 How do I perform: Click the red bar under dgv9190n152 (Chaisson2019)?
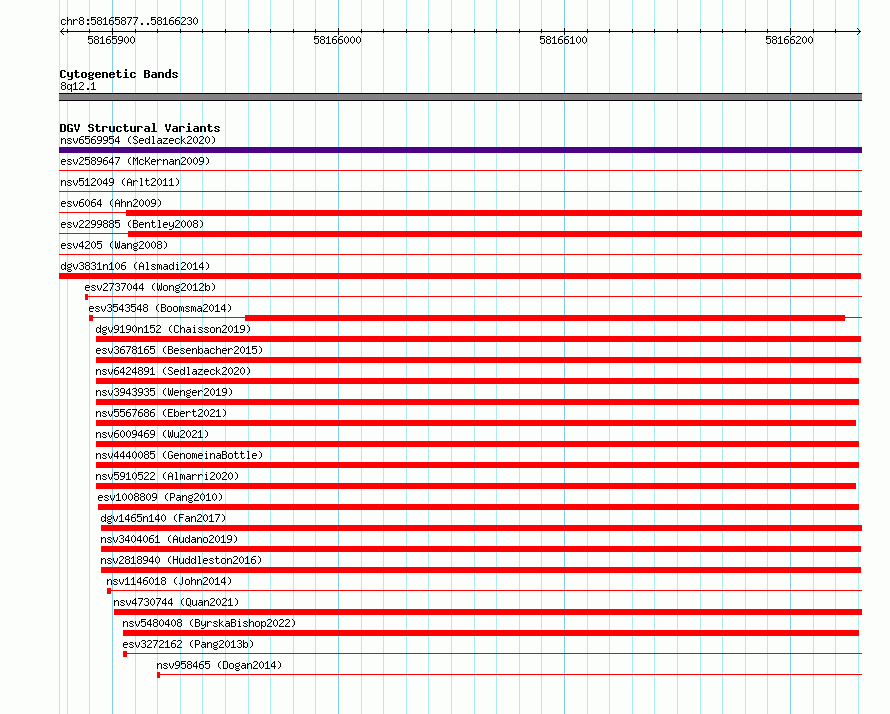[x=478, y=339]
